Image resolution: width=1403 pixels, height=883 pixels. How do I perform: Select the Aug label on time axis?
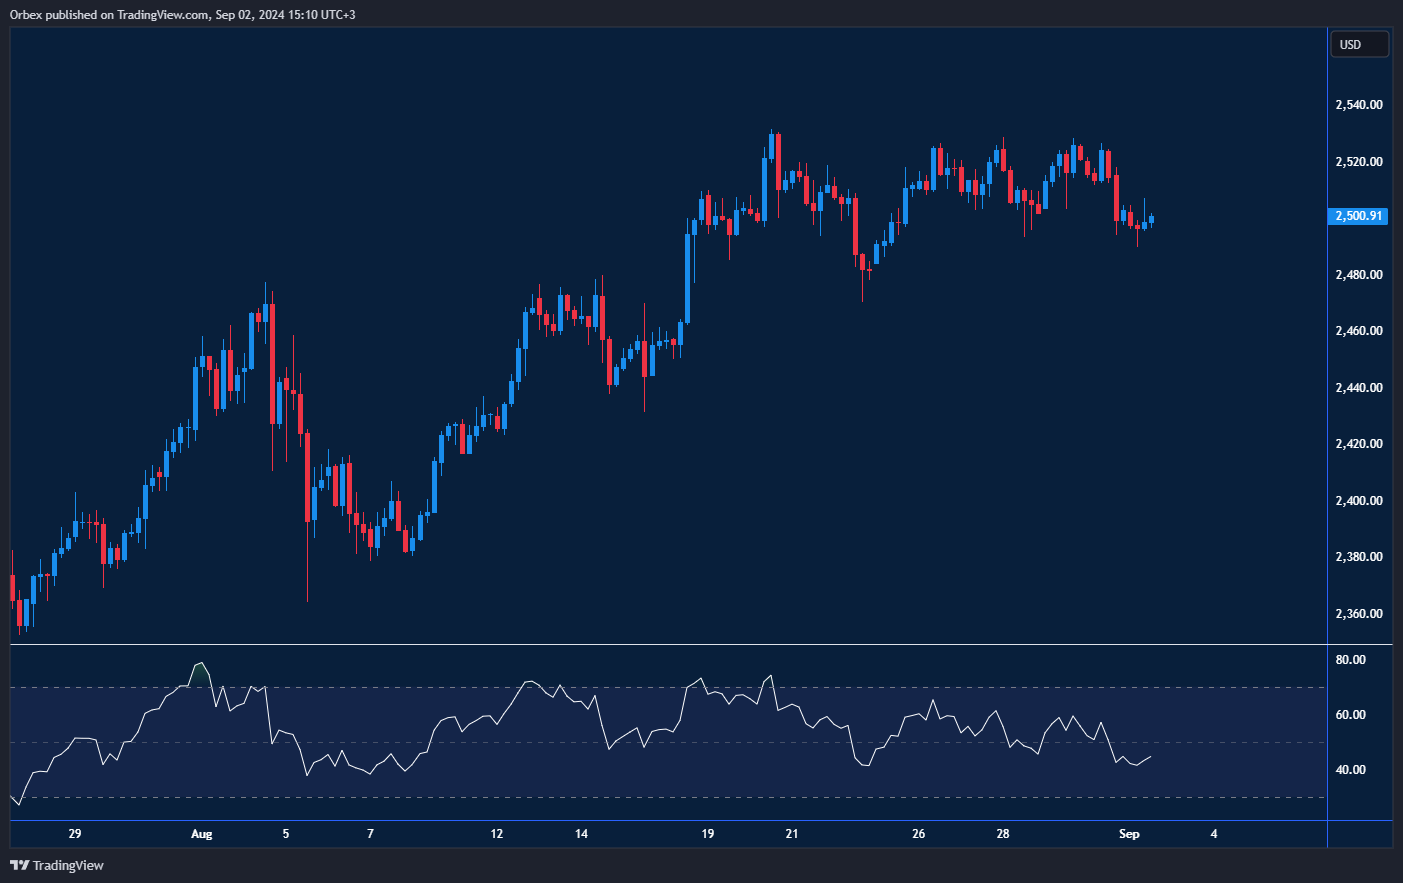[x=202, y=834]
